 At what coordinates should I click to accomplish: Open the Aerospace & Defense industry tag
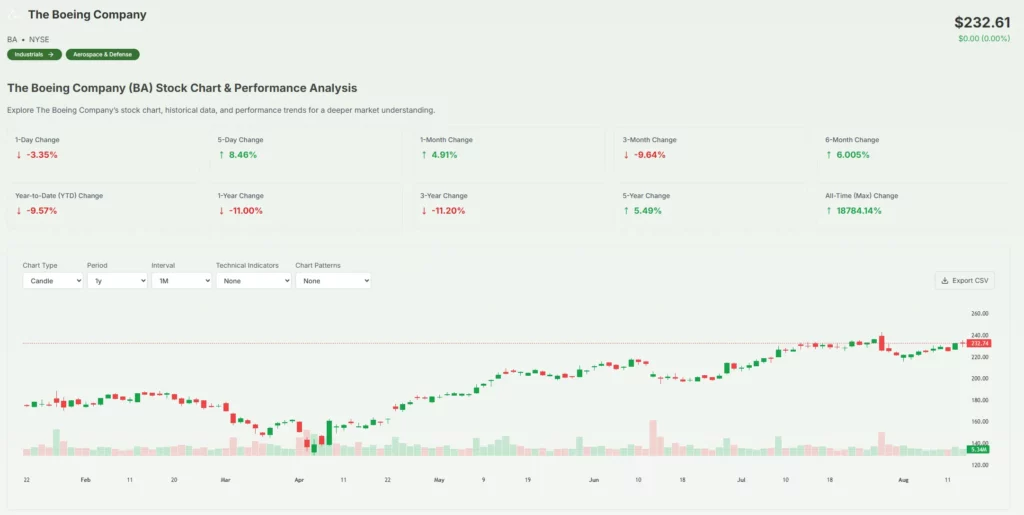103,54
